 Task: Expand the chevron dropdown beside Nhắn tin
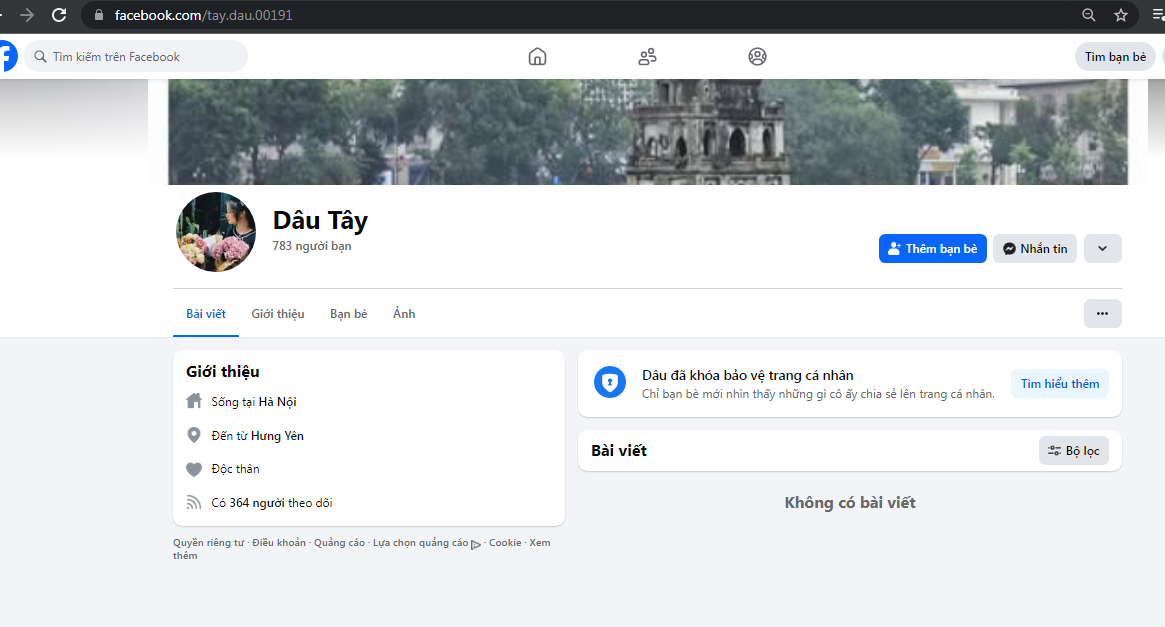point(1102,249)
